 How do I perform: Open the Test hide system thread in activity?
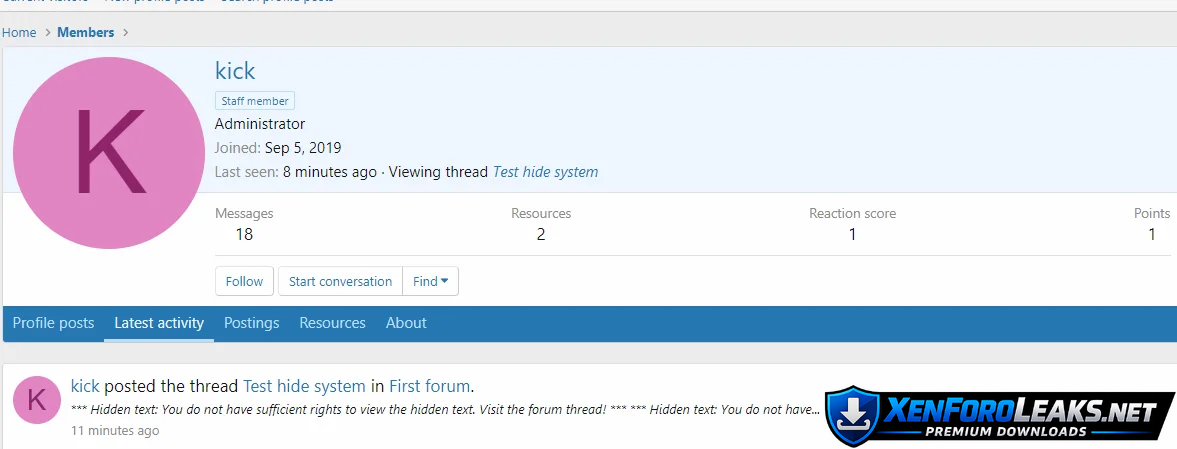304,386
